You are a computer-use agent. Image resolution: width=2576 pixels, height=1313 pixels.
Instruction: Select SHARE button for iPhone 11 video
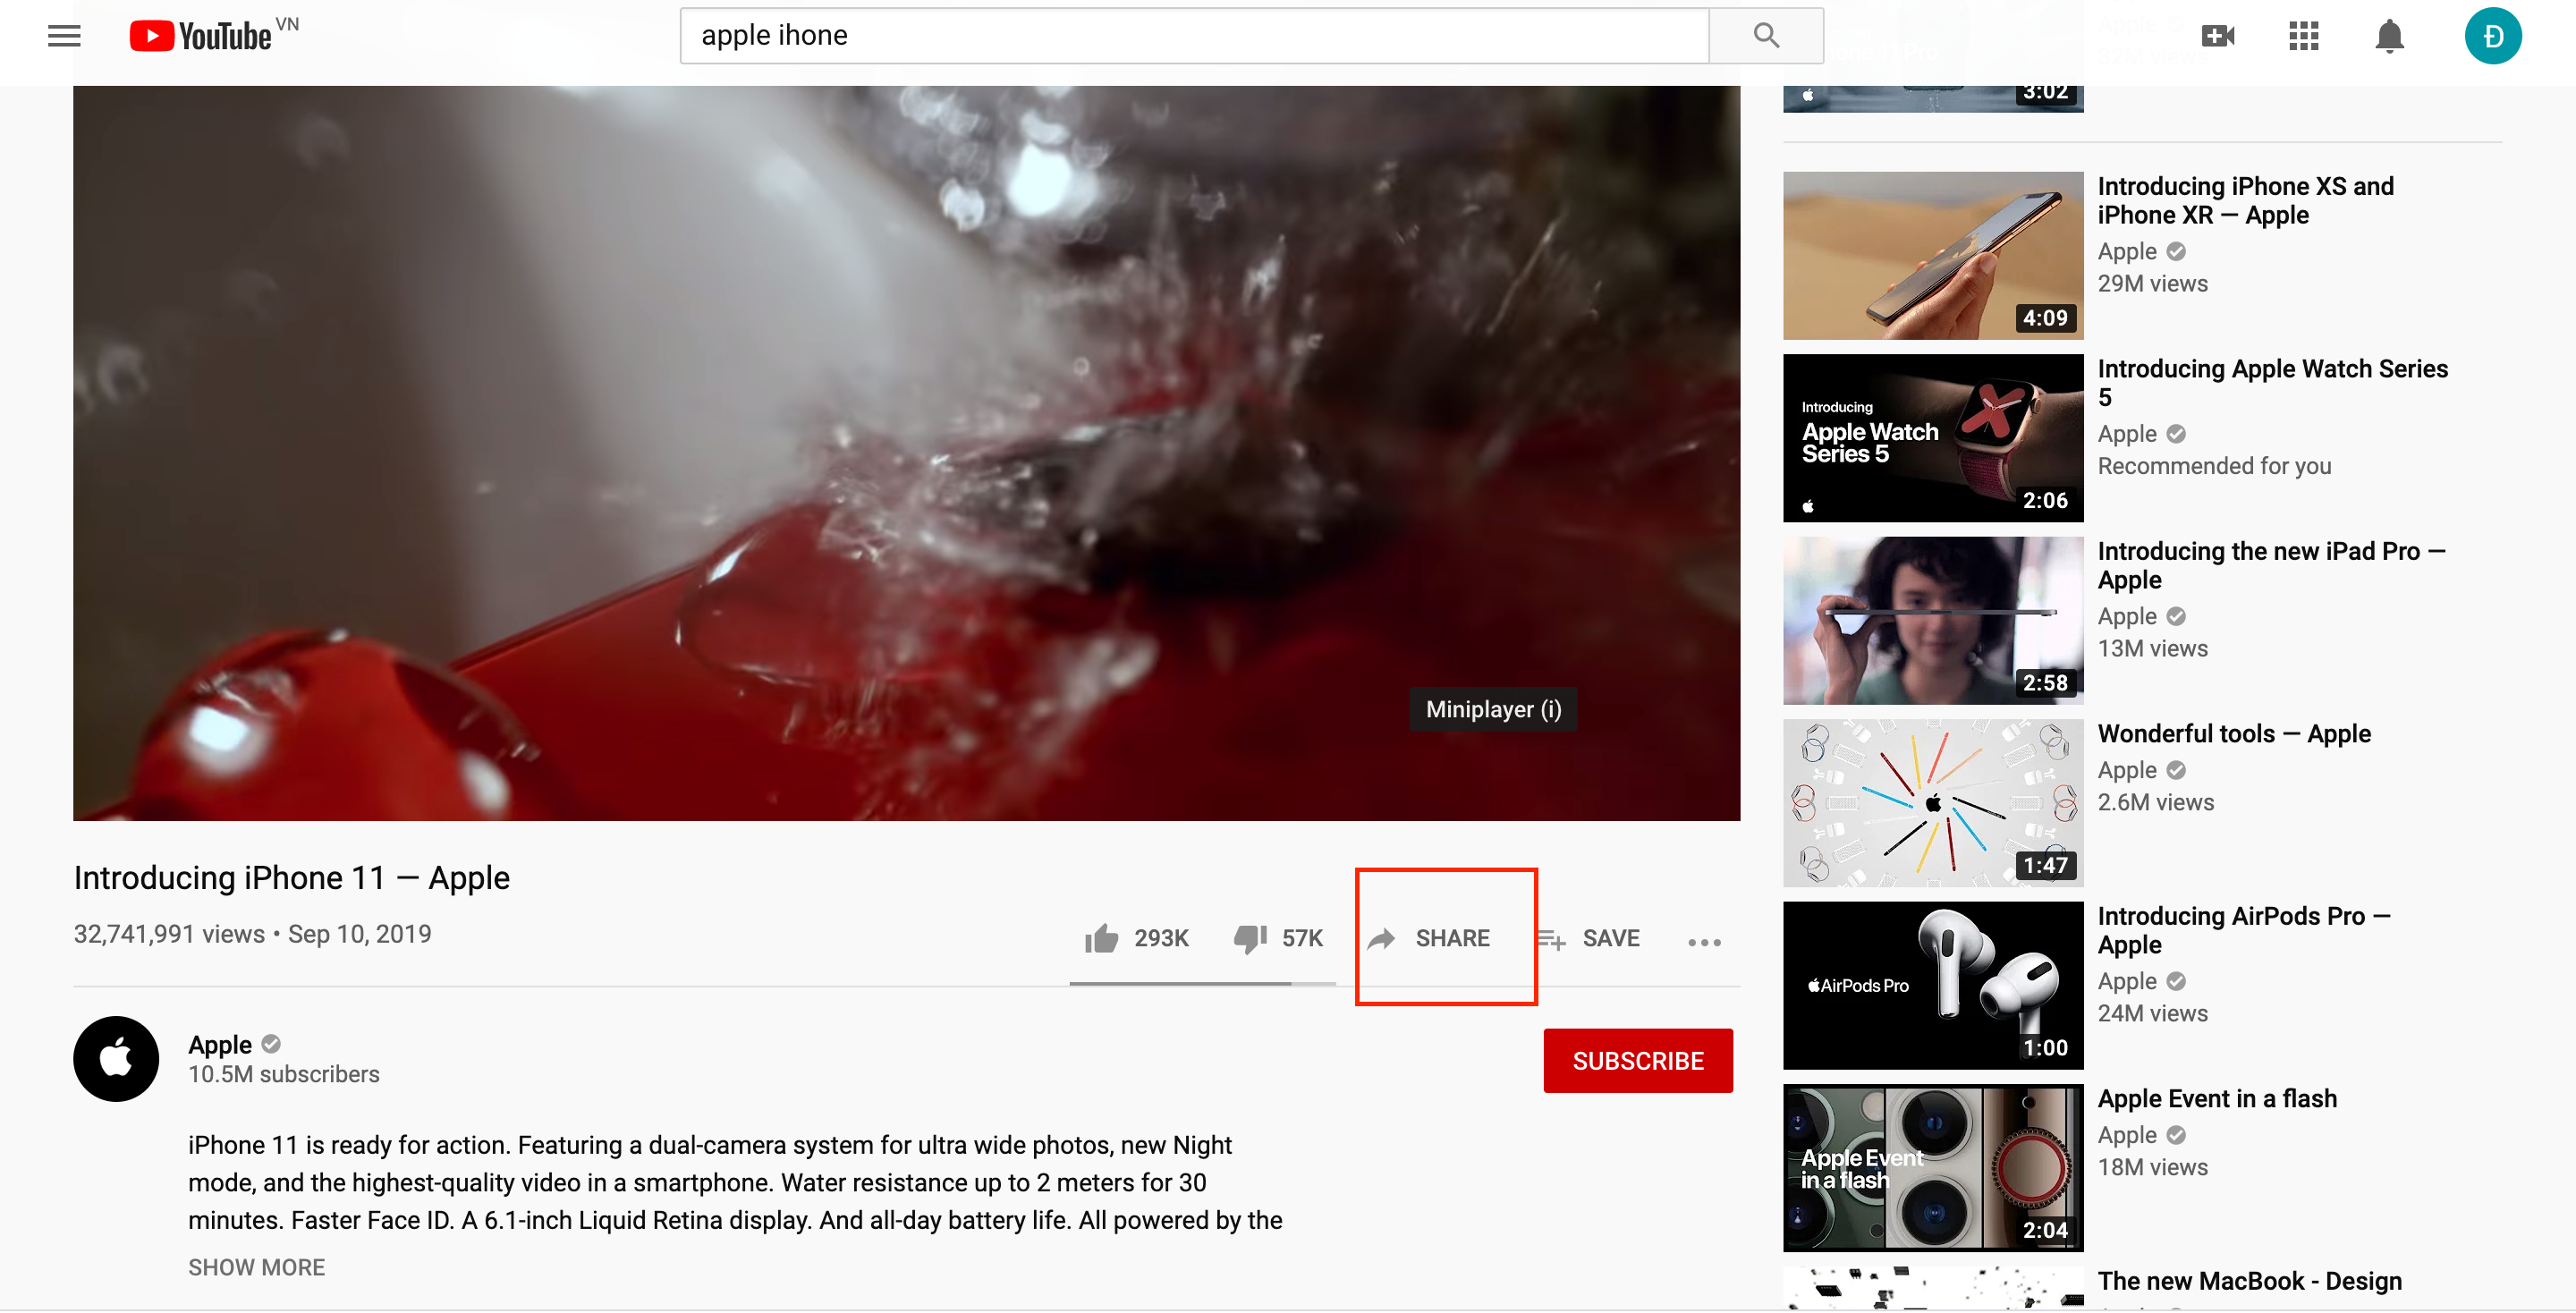tap(1429, 938)
